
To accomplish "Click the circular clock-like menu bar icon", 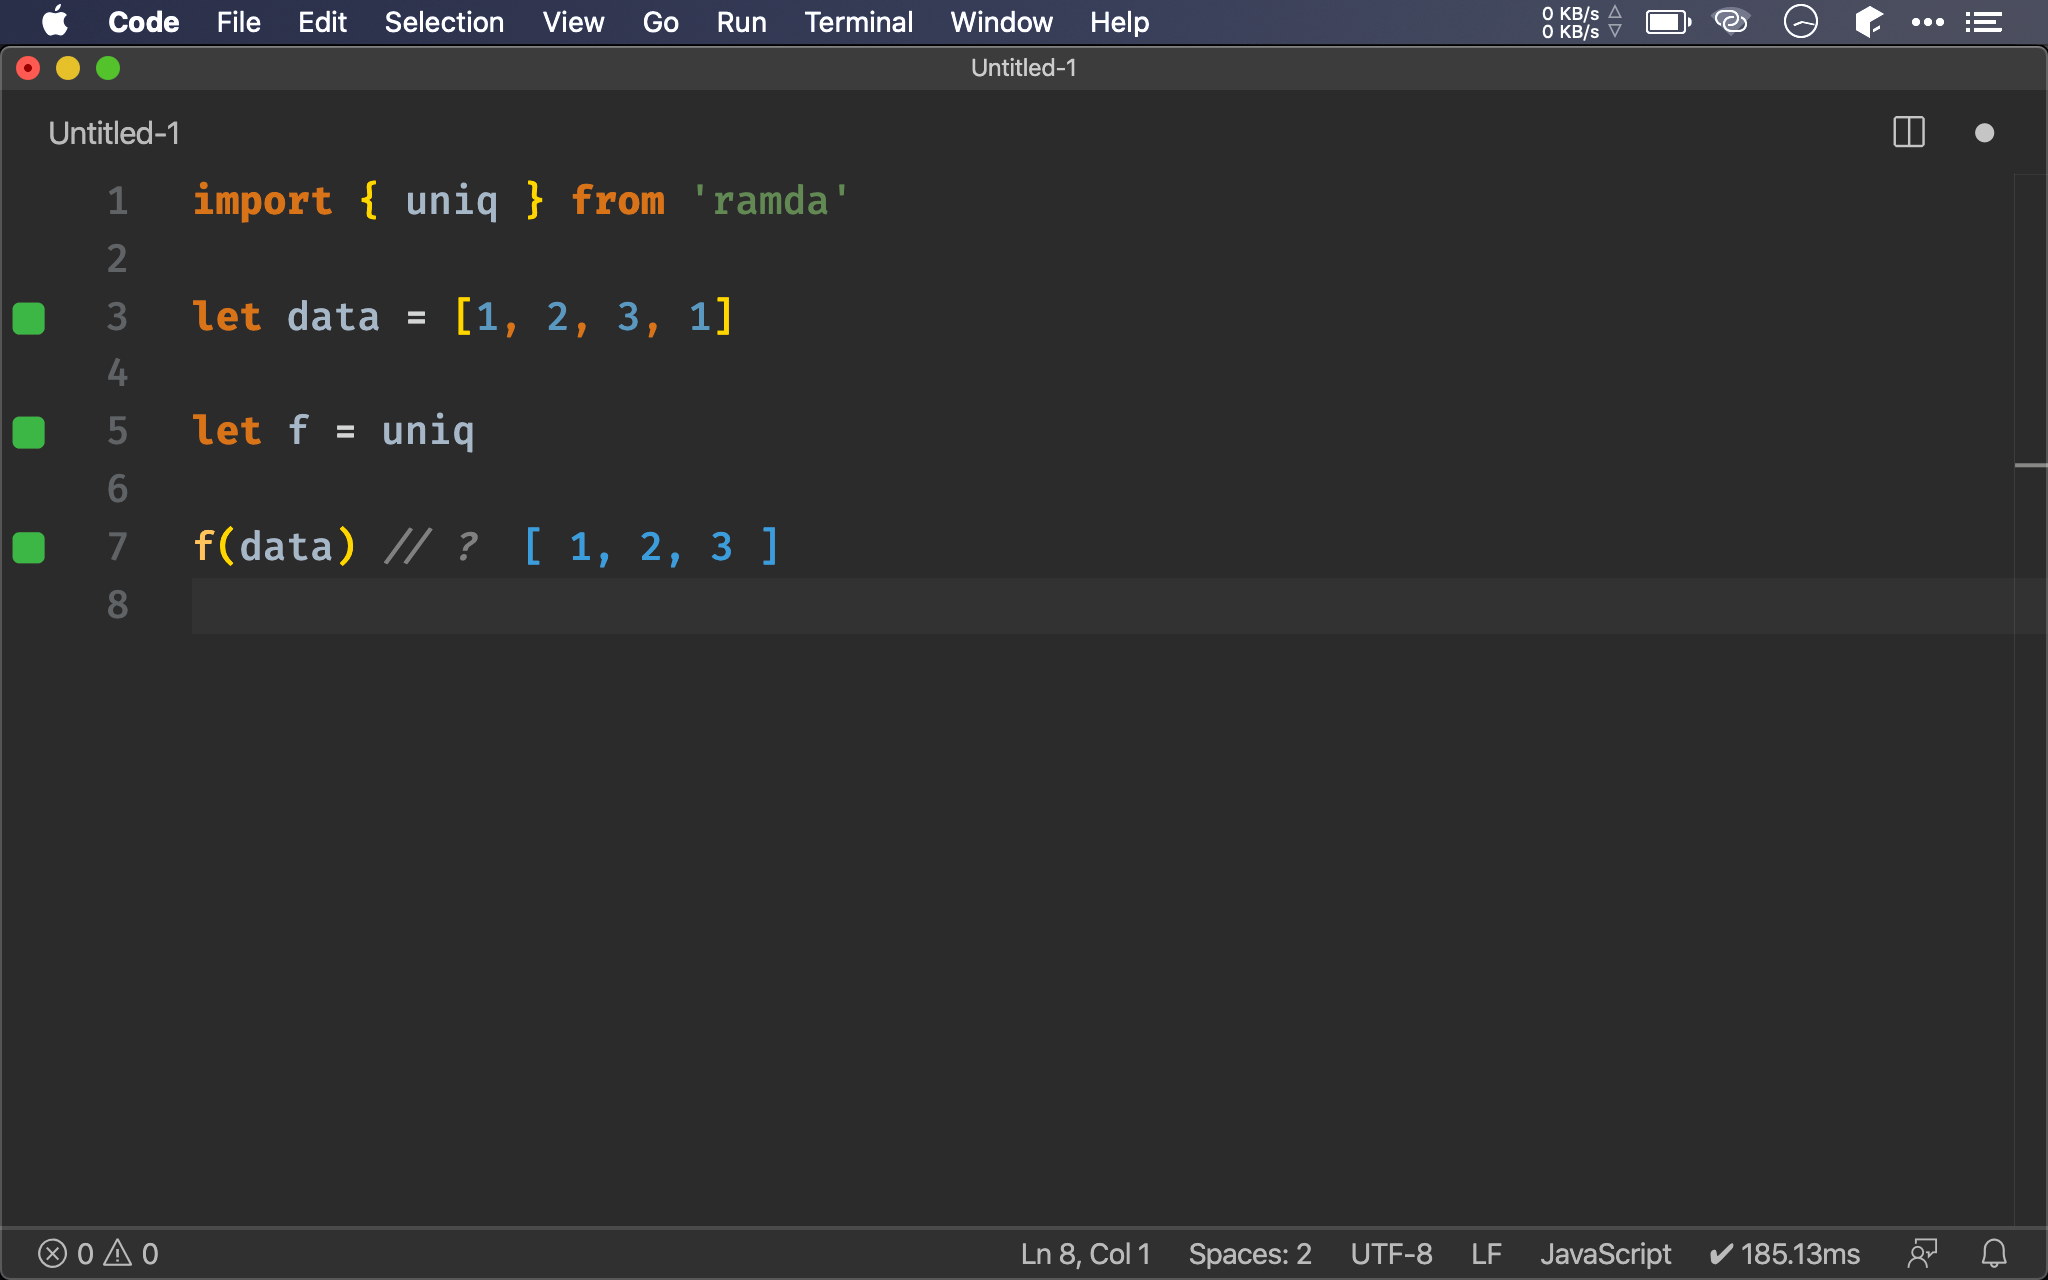I will tap(1801, 22).
